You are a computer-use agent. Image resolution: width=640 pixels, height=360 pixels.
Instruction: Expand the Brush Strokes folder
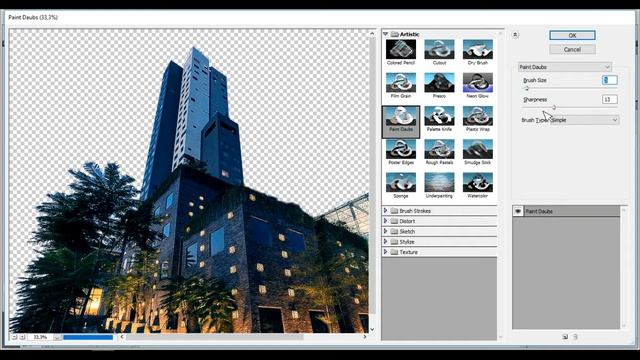tap(386, 211)
